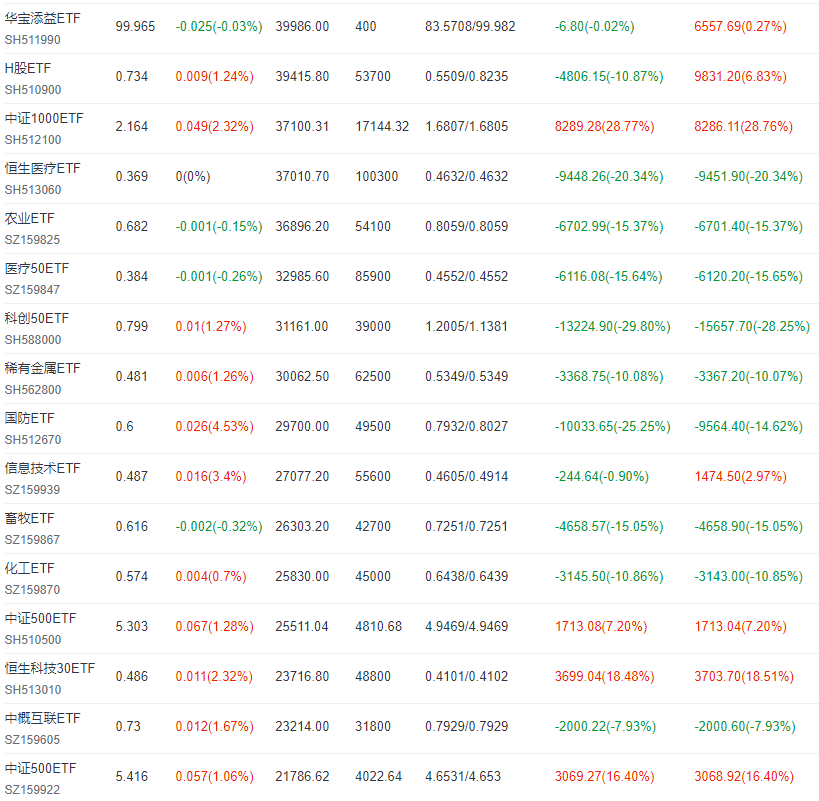This screenshot has height=801, width=819.
Task: Select the gain 1474.50(2.97%)
Action: pos(740,477)
